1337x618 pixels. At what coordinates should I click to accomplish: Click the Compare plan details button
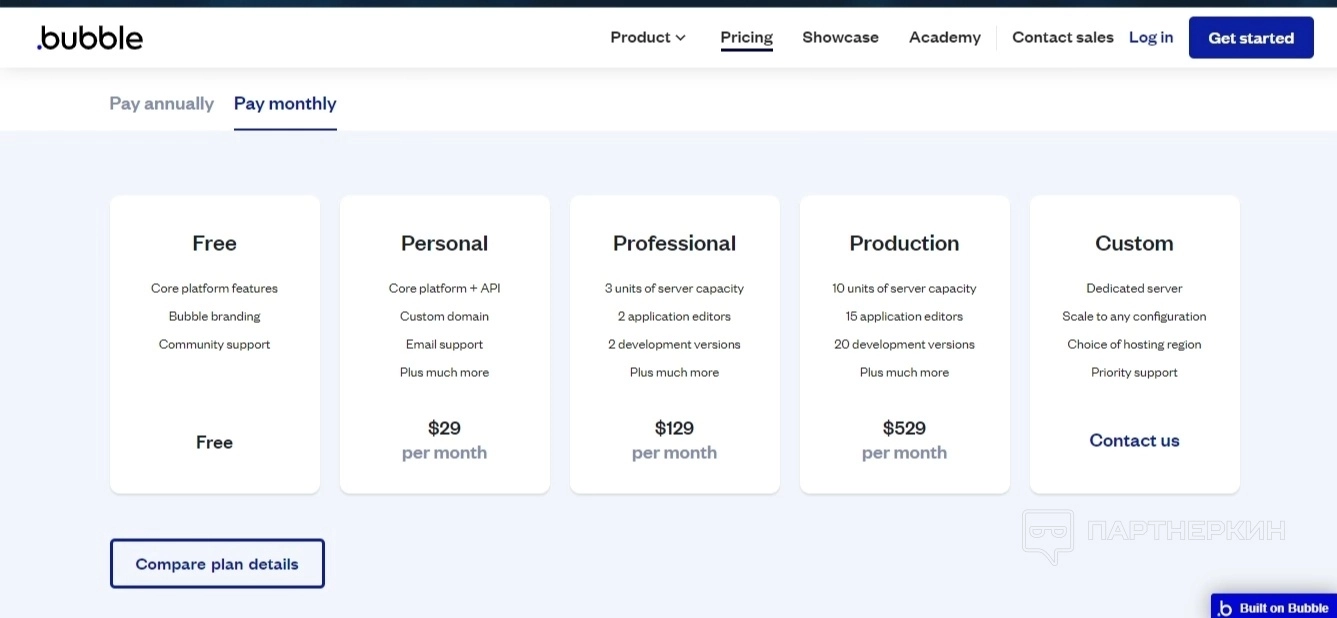pos(217,564)
